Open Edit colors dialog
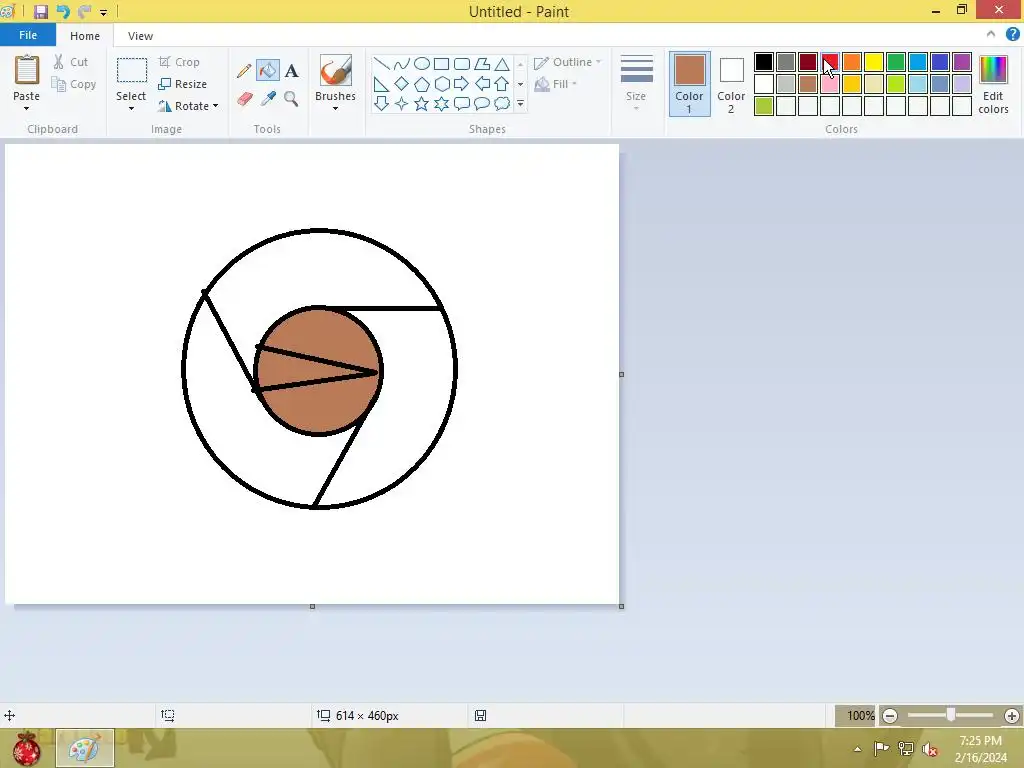 (x=993, y=84)
